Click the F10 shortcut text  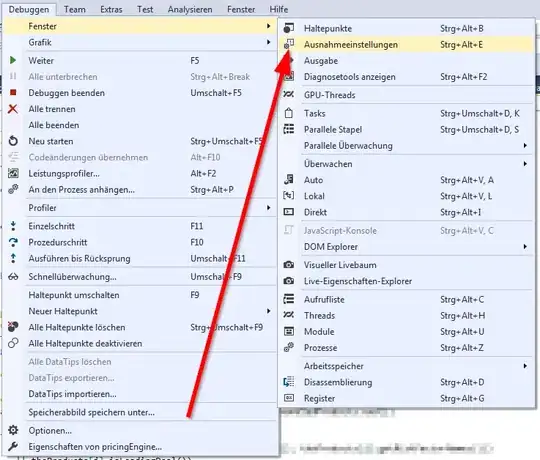[x=197, y=242]
